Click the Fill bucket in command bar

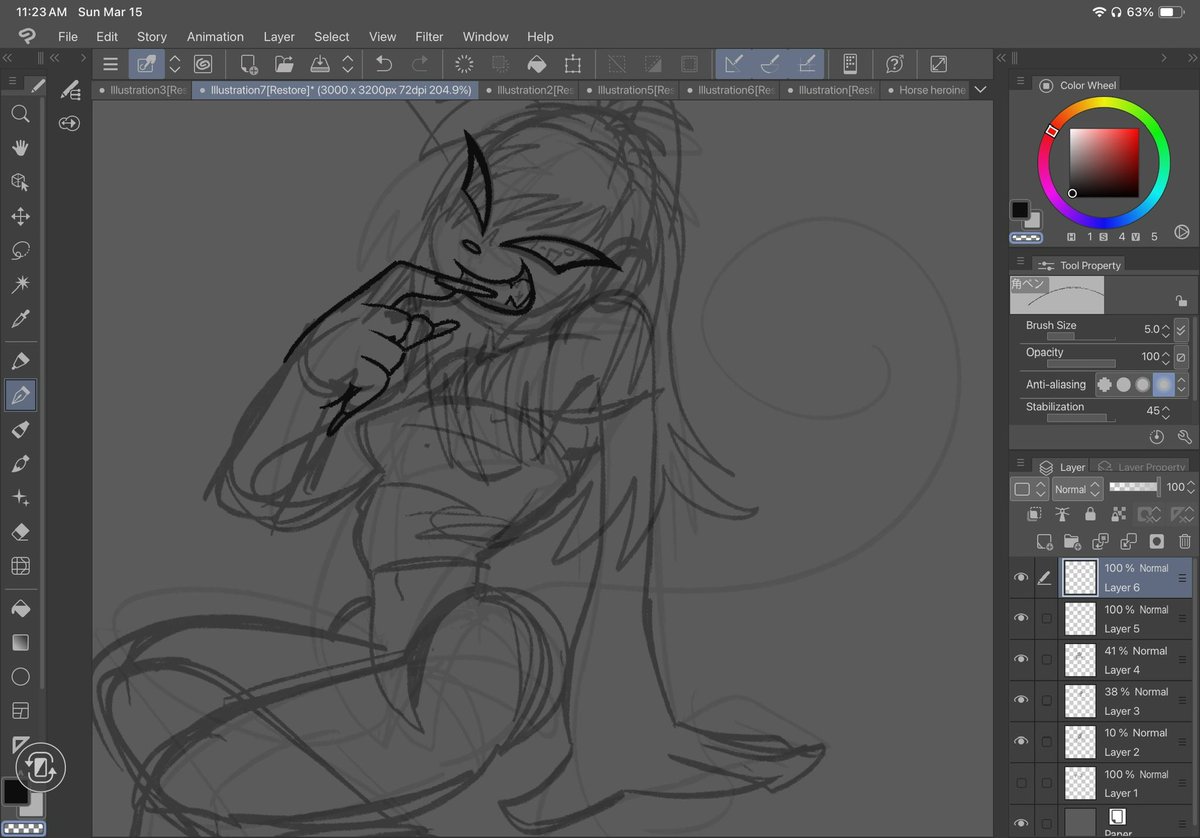click(x=537, y=64)
